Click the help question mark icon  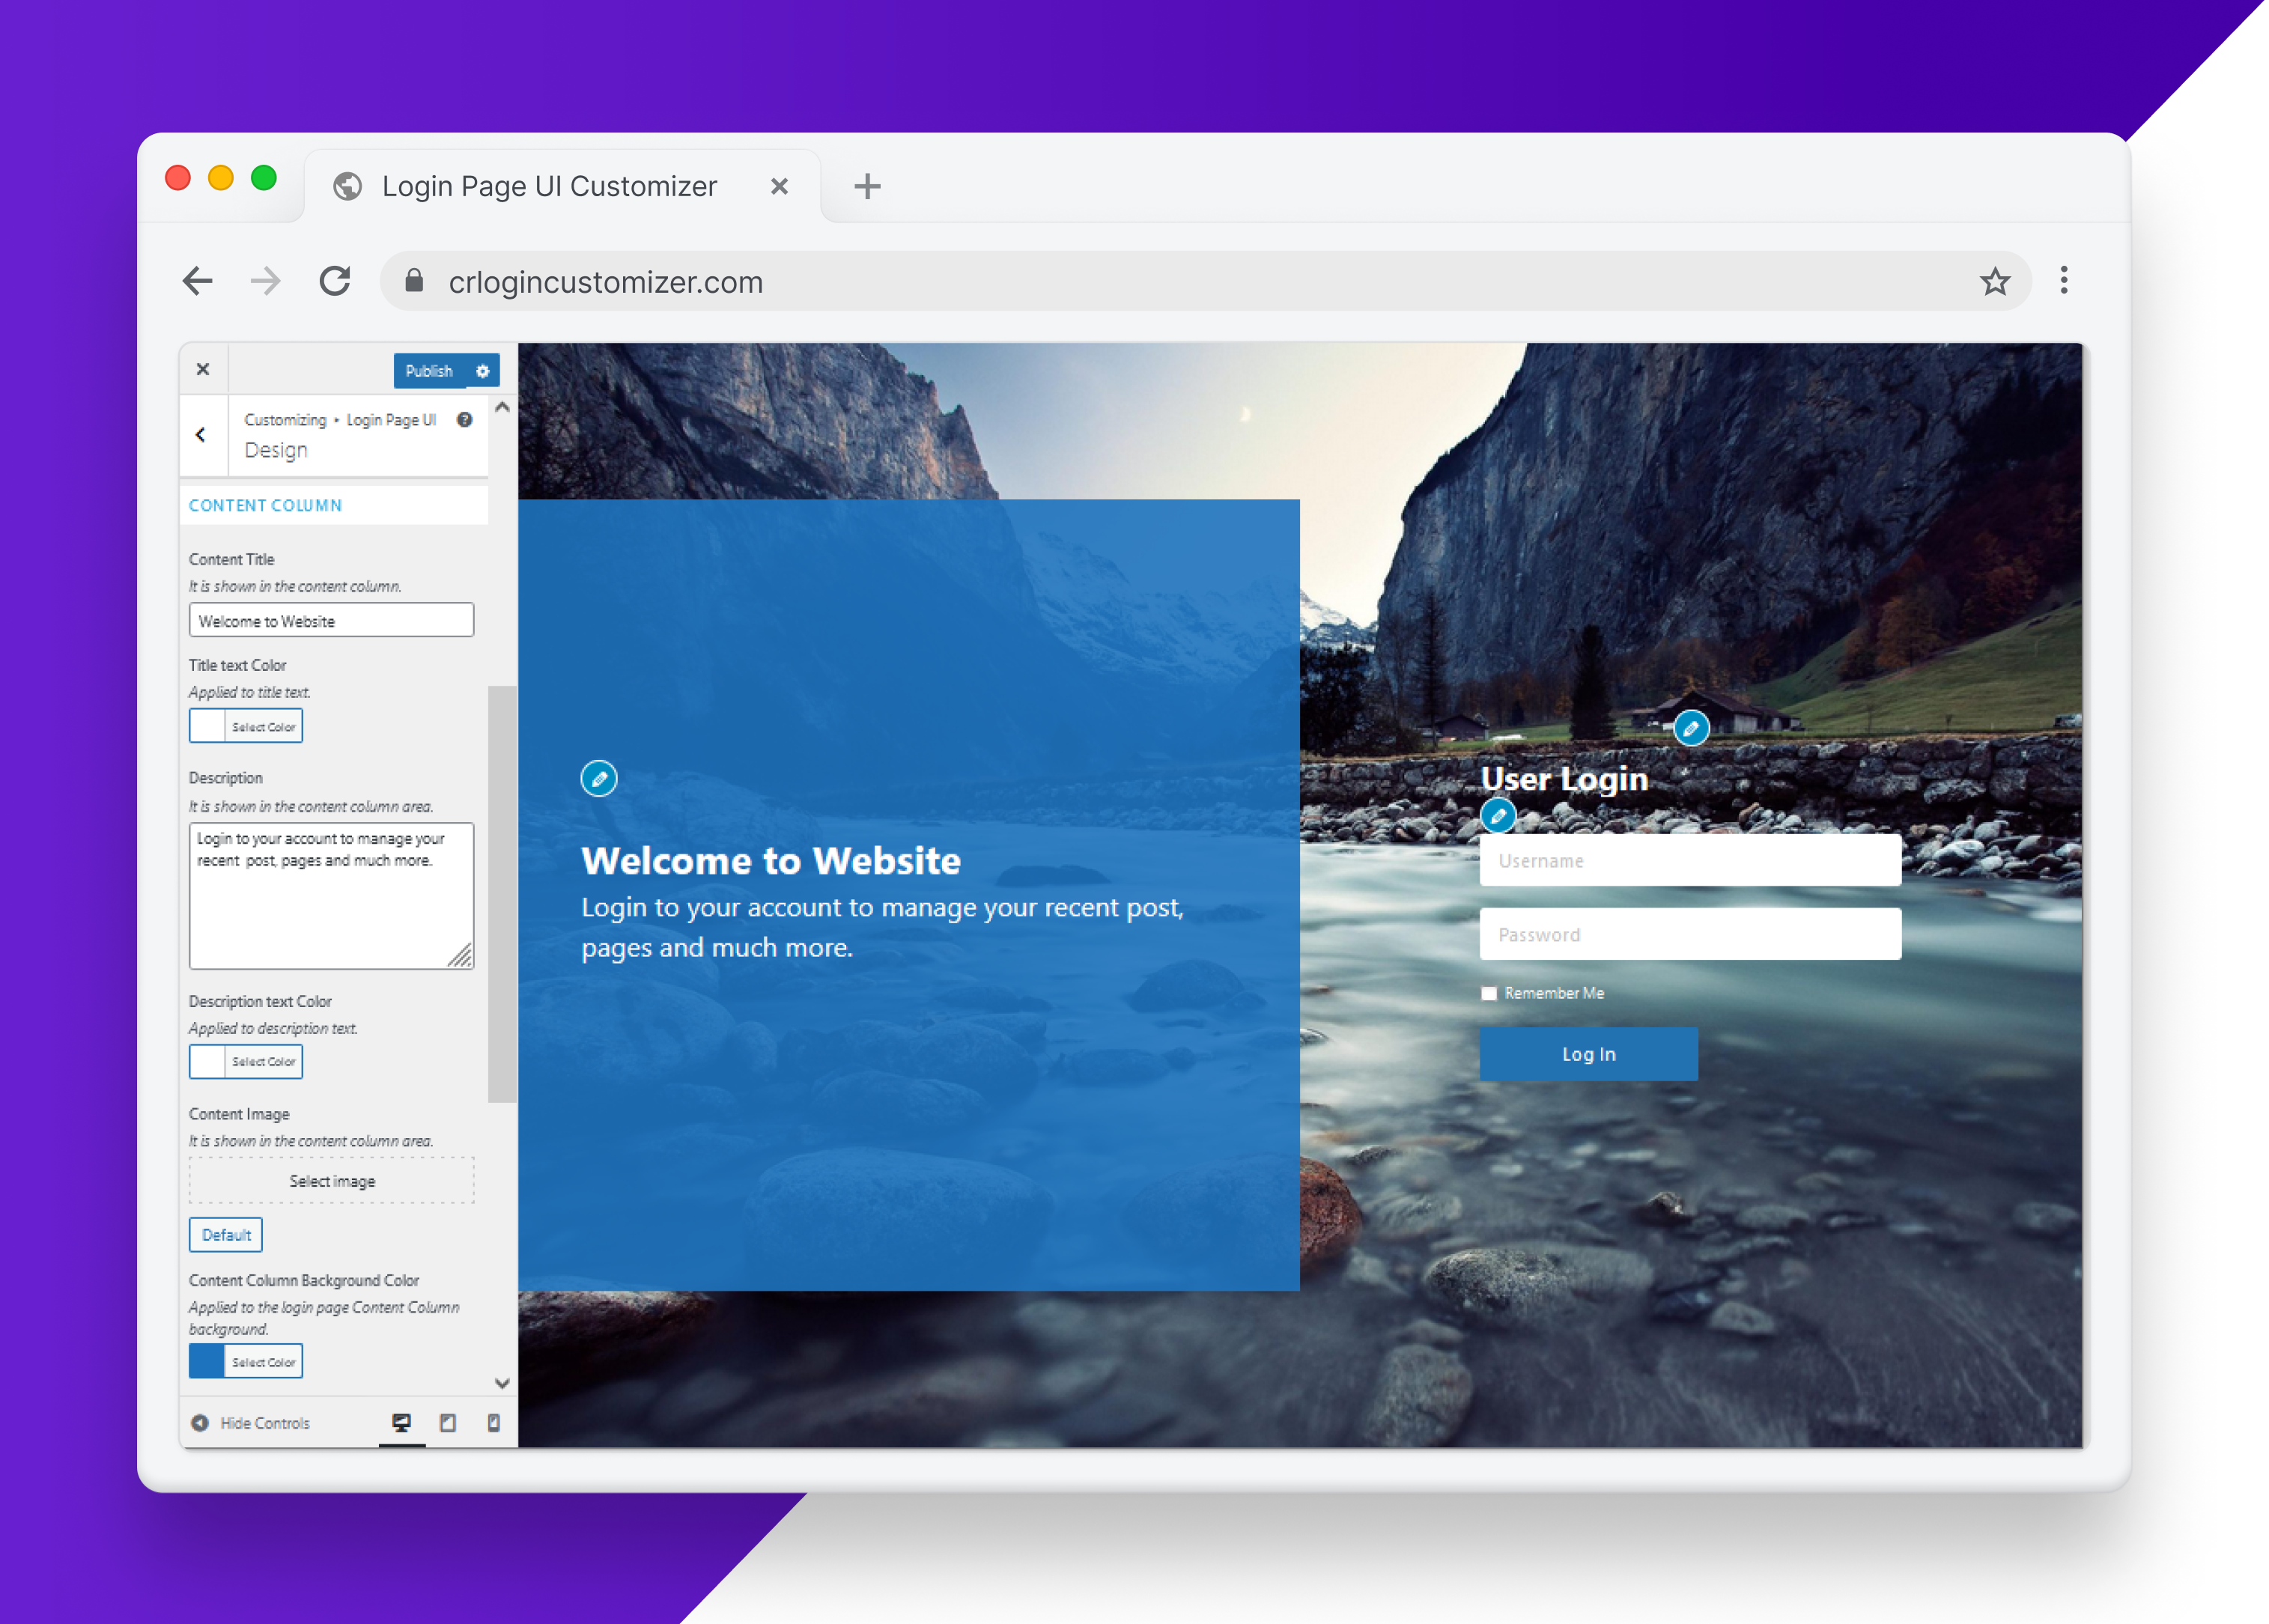click(x=464, y=420)
